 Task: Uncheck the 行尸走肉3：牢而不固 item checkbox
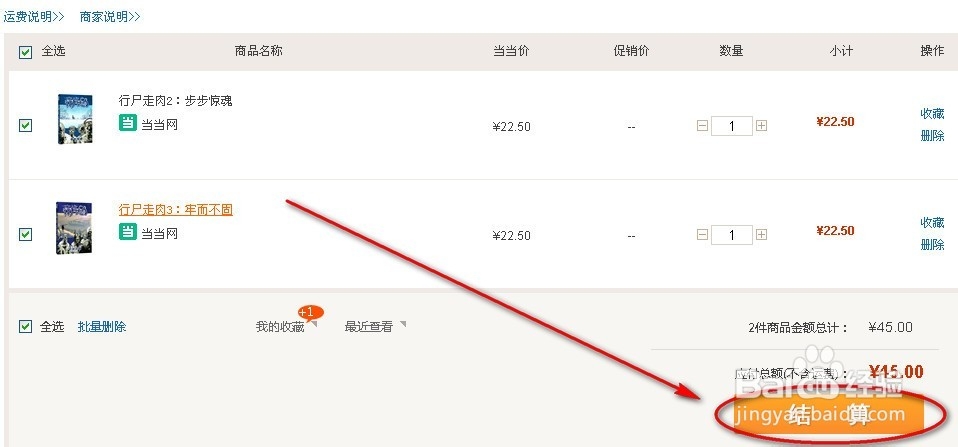tap(25, 234)
